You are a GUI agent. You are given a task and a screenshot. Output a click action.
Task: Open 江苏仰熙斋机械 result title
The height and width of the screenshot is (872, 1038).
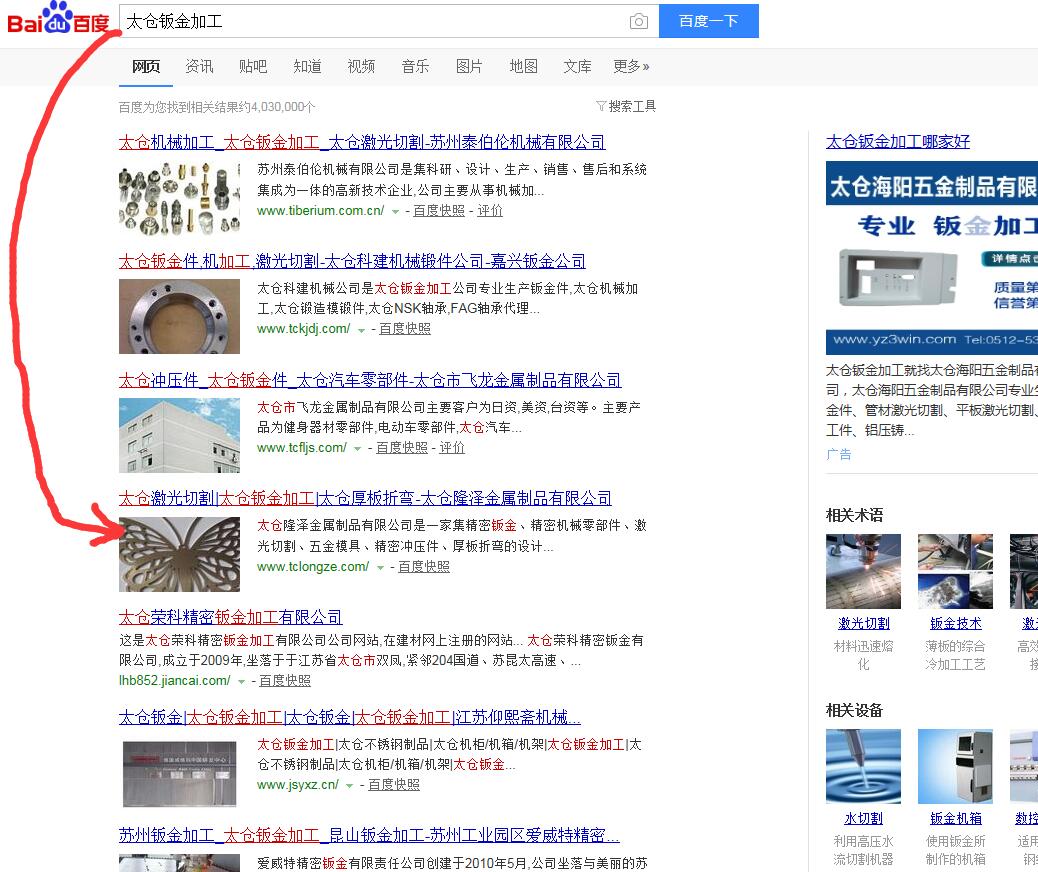coord(350,717)
